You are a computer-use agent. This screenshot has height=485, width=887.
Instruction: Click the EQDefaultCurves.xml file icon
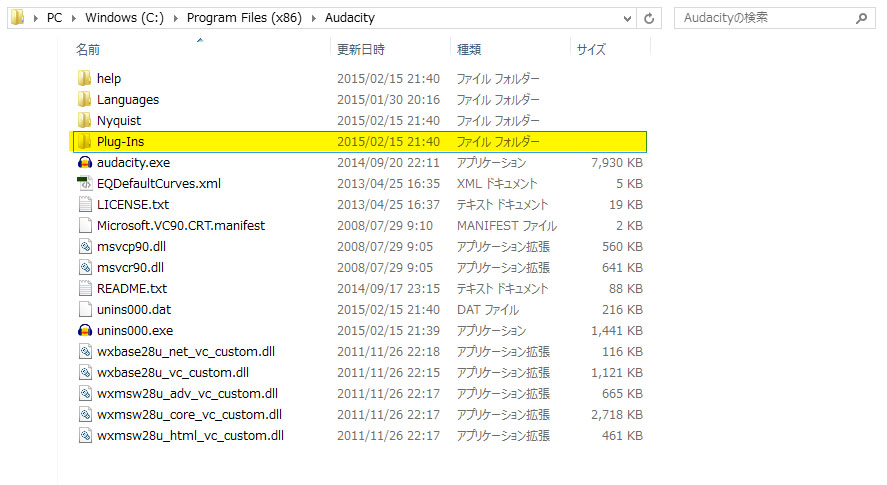[x=84, y=183]
